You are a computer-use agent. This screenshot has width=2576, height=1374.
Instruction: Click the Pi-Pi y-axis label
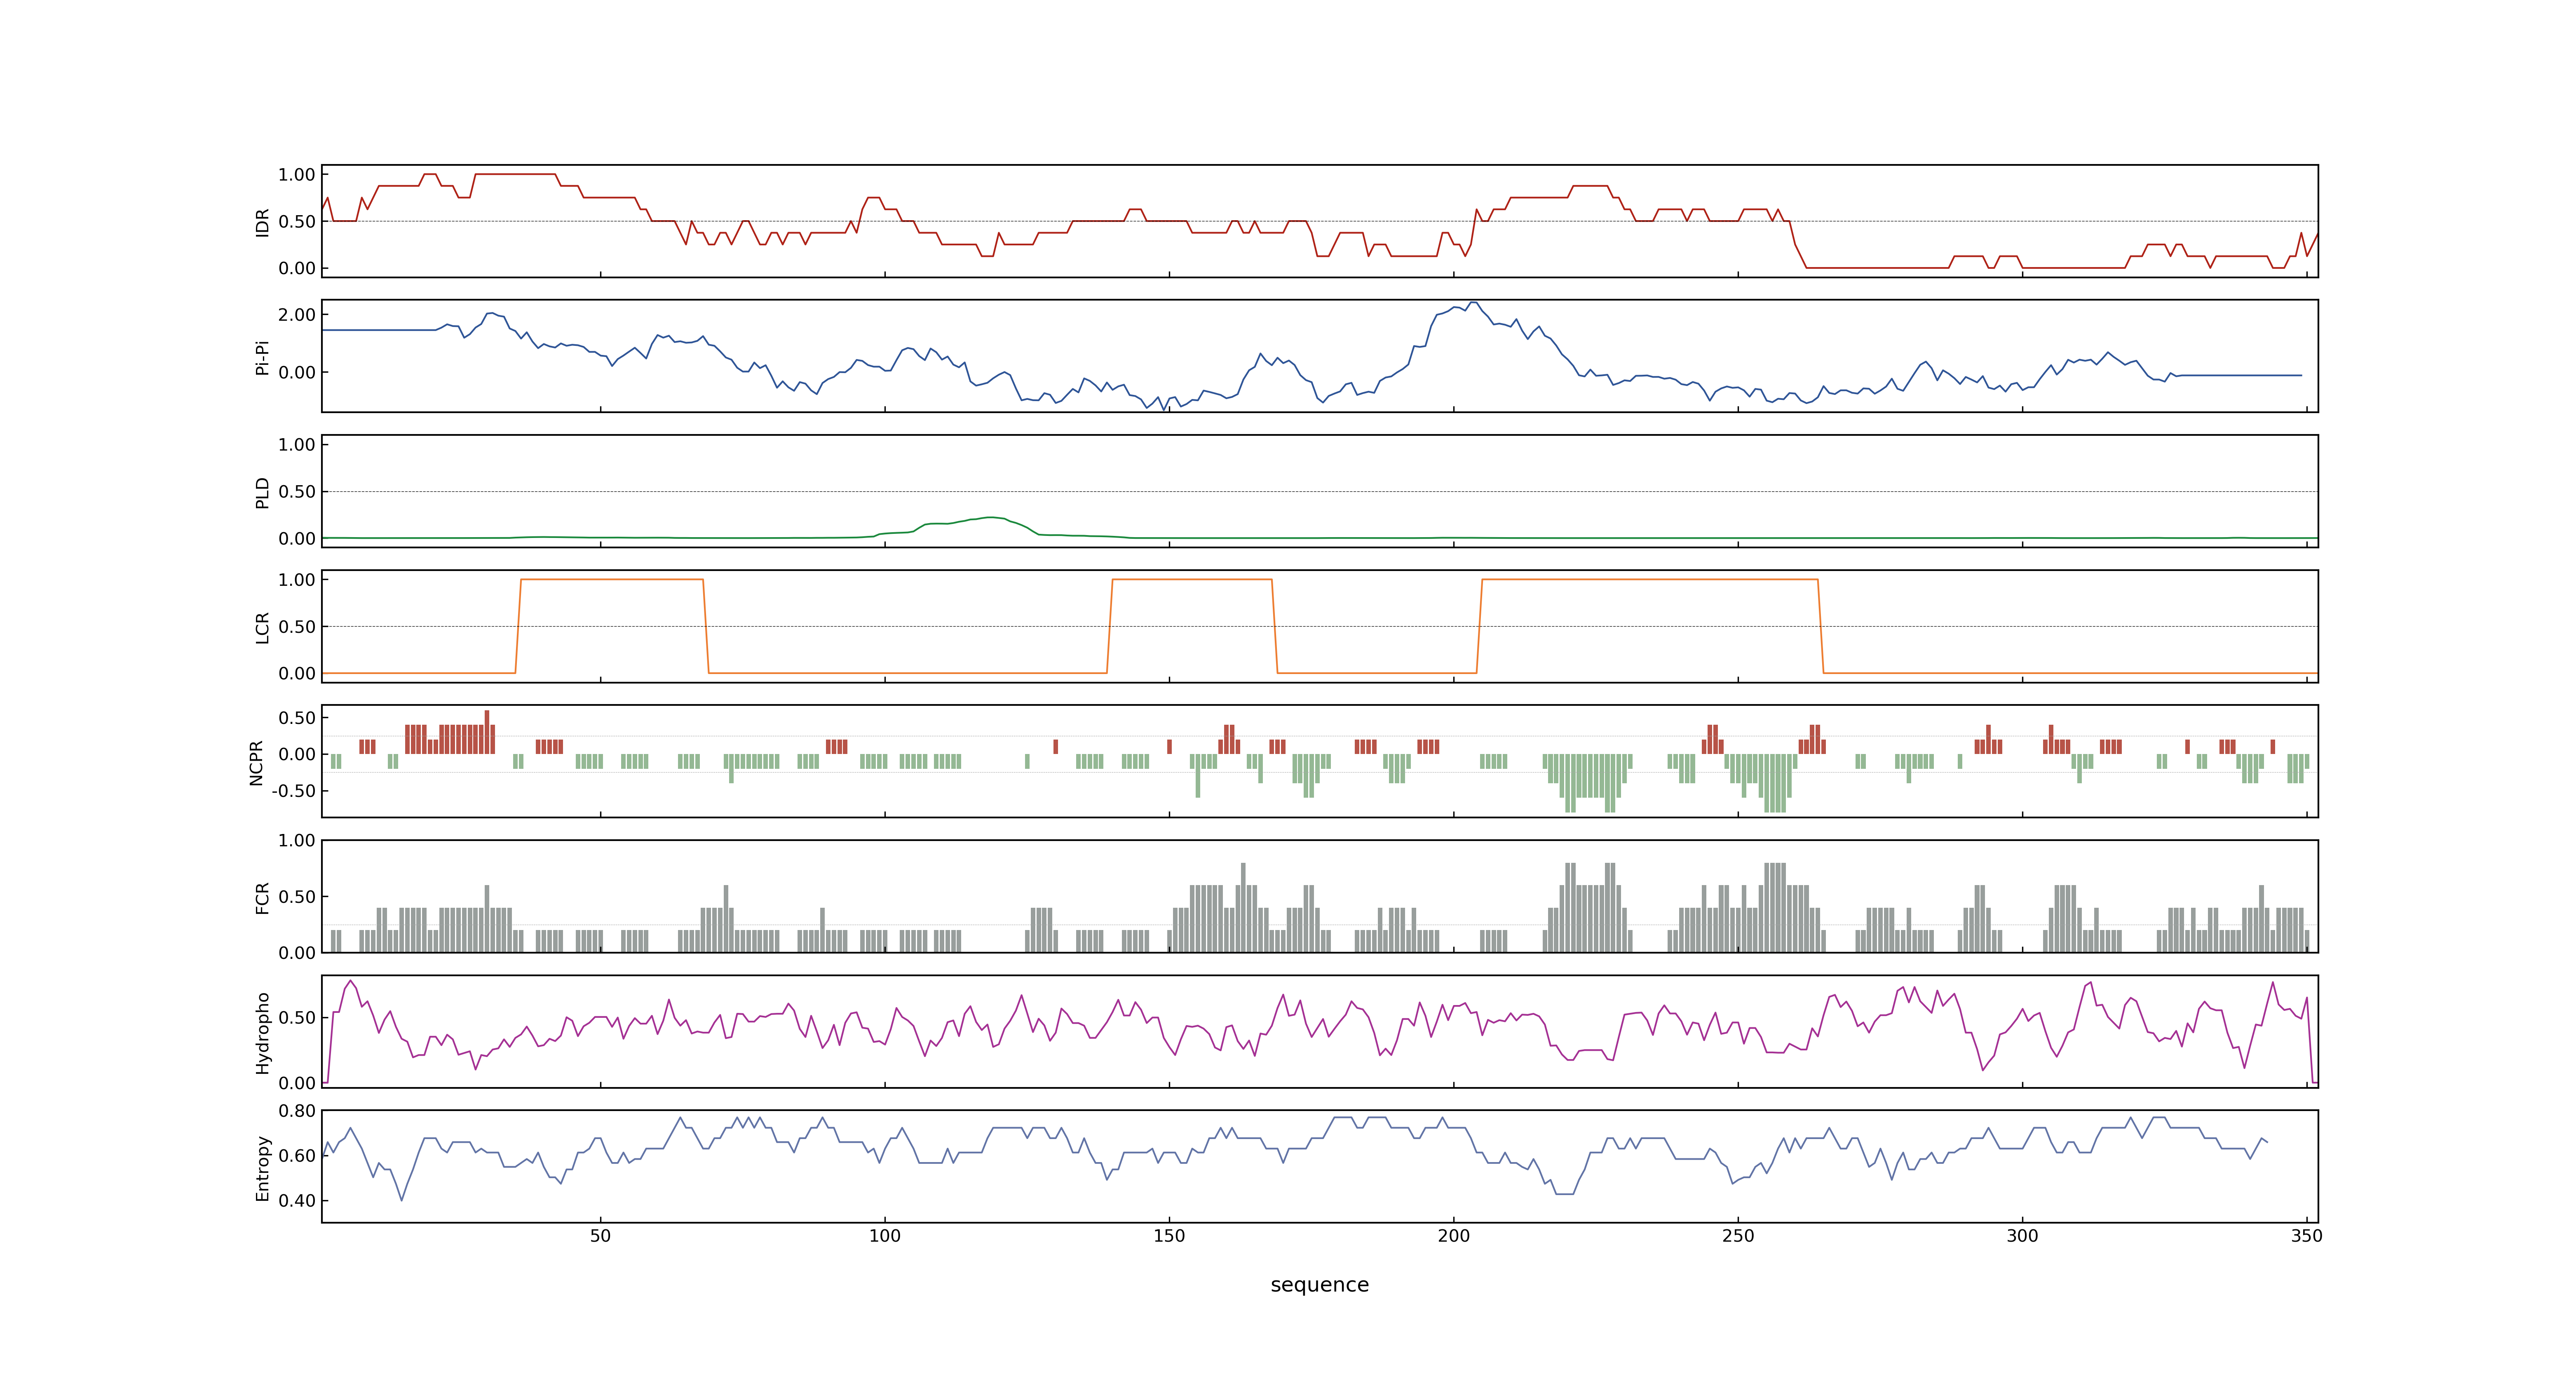tap(262, 357)
